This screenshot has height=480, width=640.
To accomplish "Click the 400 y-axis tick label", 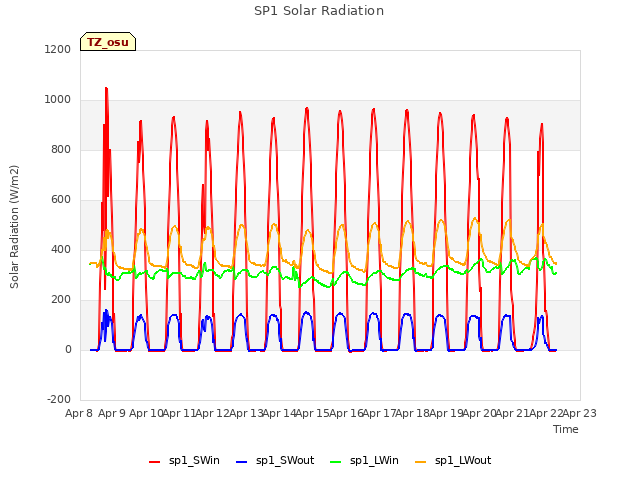I will pos(61,249).
